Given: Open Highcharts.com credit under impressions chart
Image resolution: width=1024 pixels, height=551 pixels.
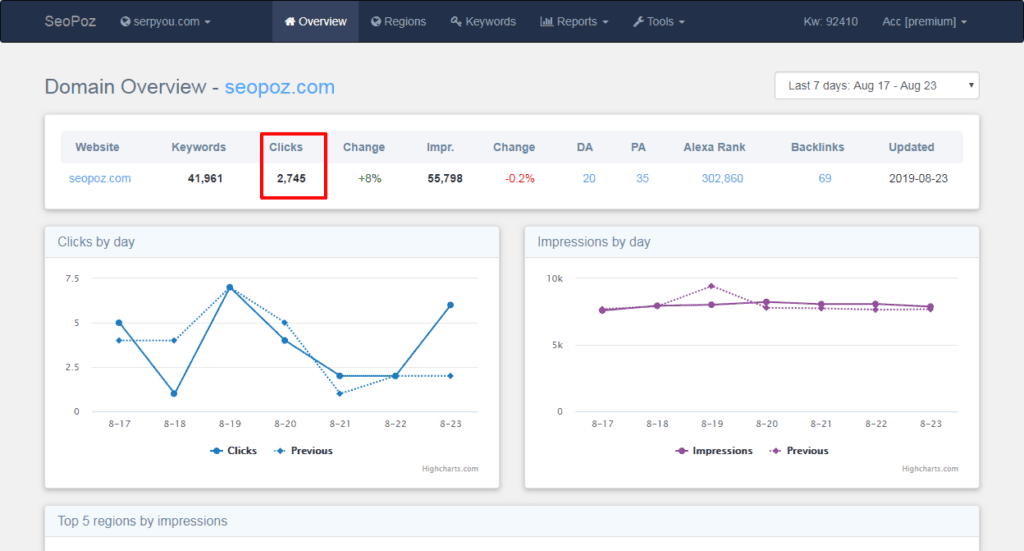Looking at the screenshot, I should click(930, 469).
